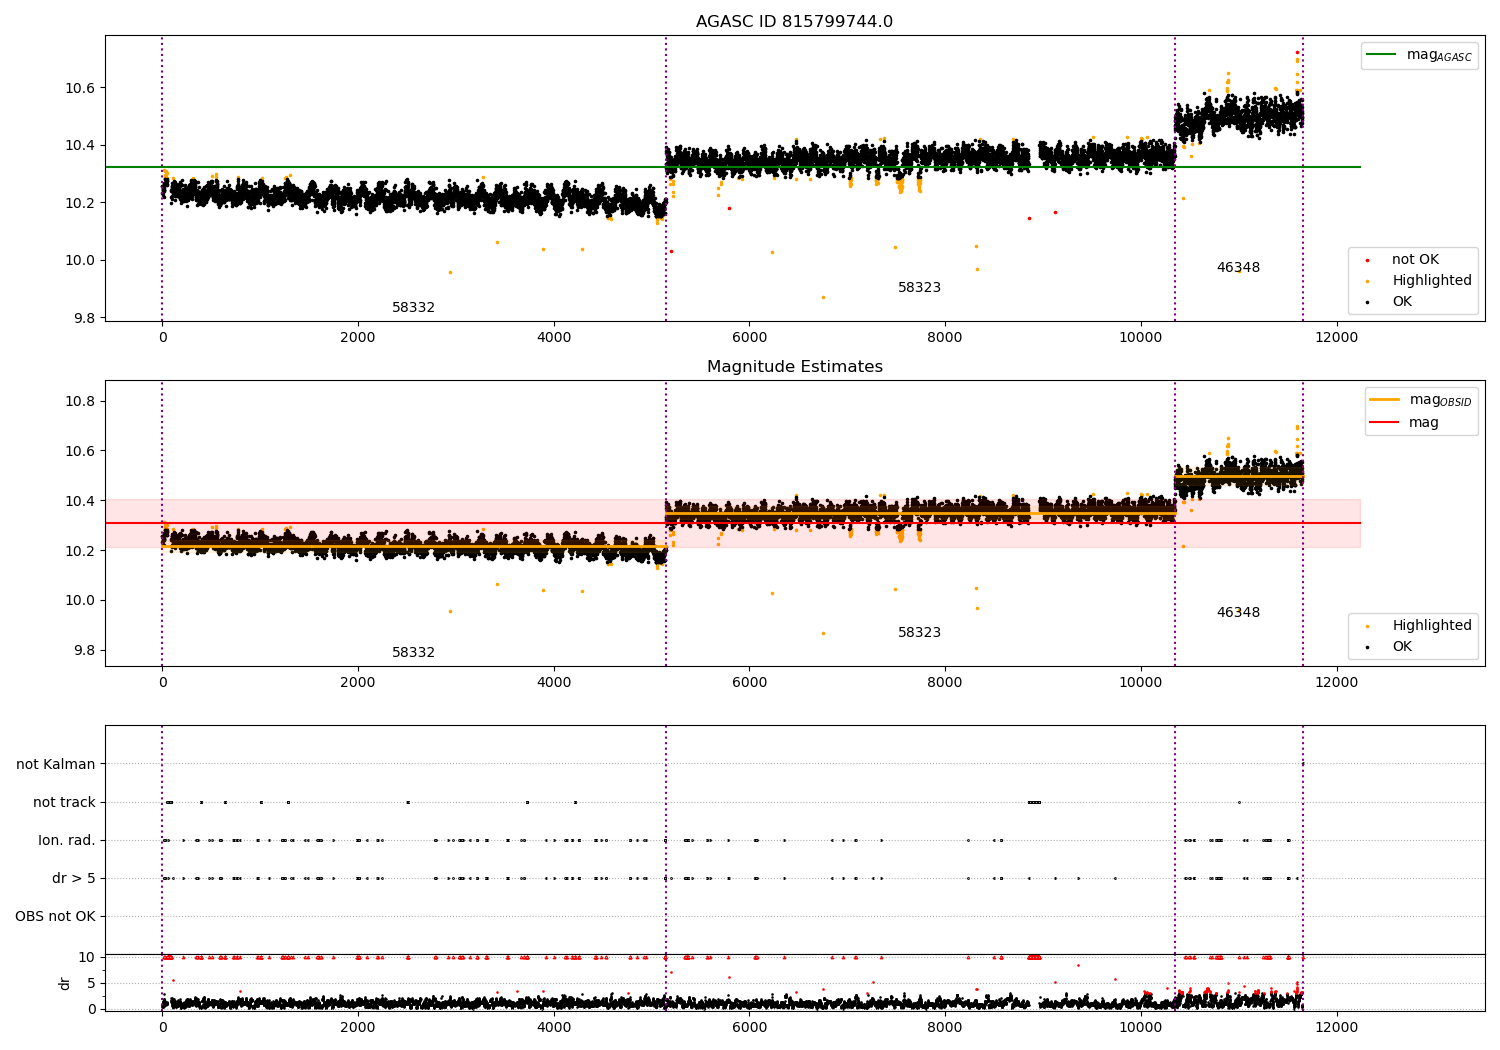Image resolution: width=1500 pixels, height=1050 pixels.
Task: Click the red 'mag' legend entry
Action: point(1404,423)
